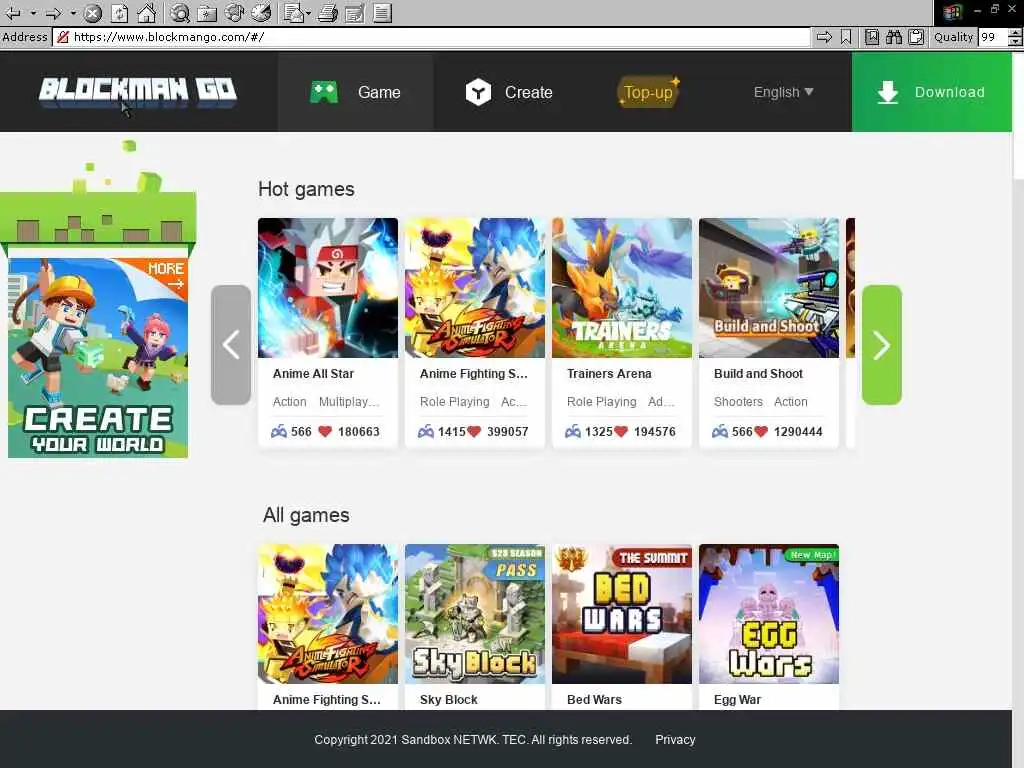Open the Egg Wars game thumbnail

pyautogui.click(x=769, y=614)
